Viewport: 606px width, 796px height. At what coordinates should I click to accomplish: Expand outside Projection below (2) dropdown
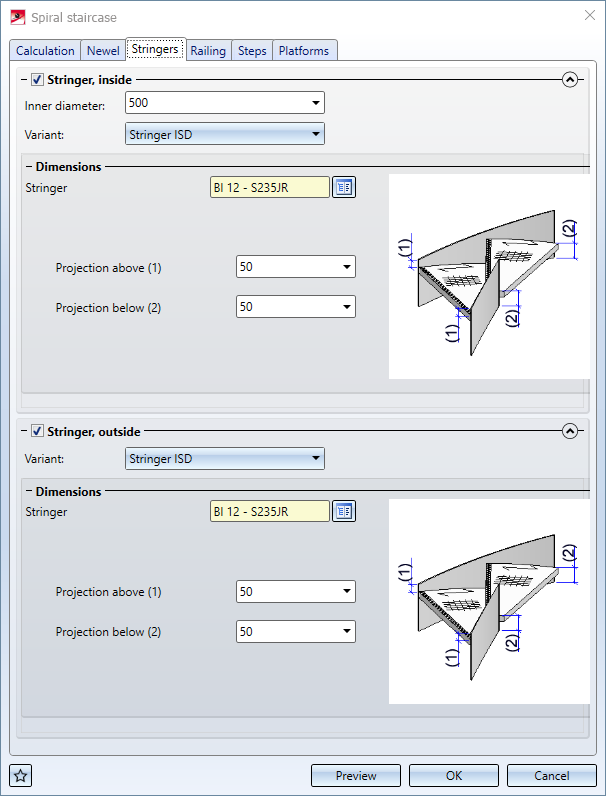tap(347, 632)
